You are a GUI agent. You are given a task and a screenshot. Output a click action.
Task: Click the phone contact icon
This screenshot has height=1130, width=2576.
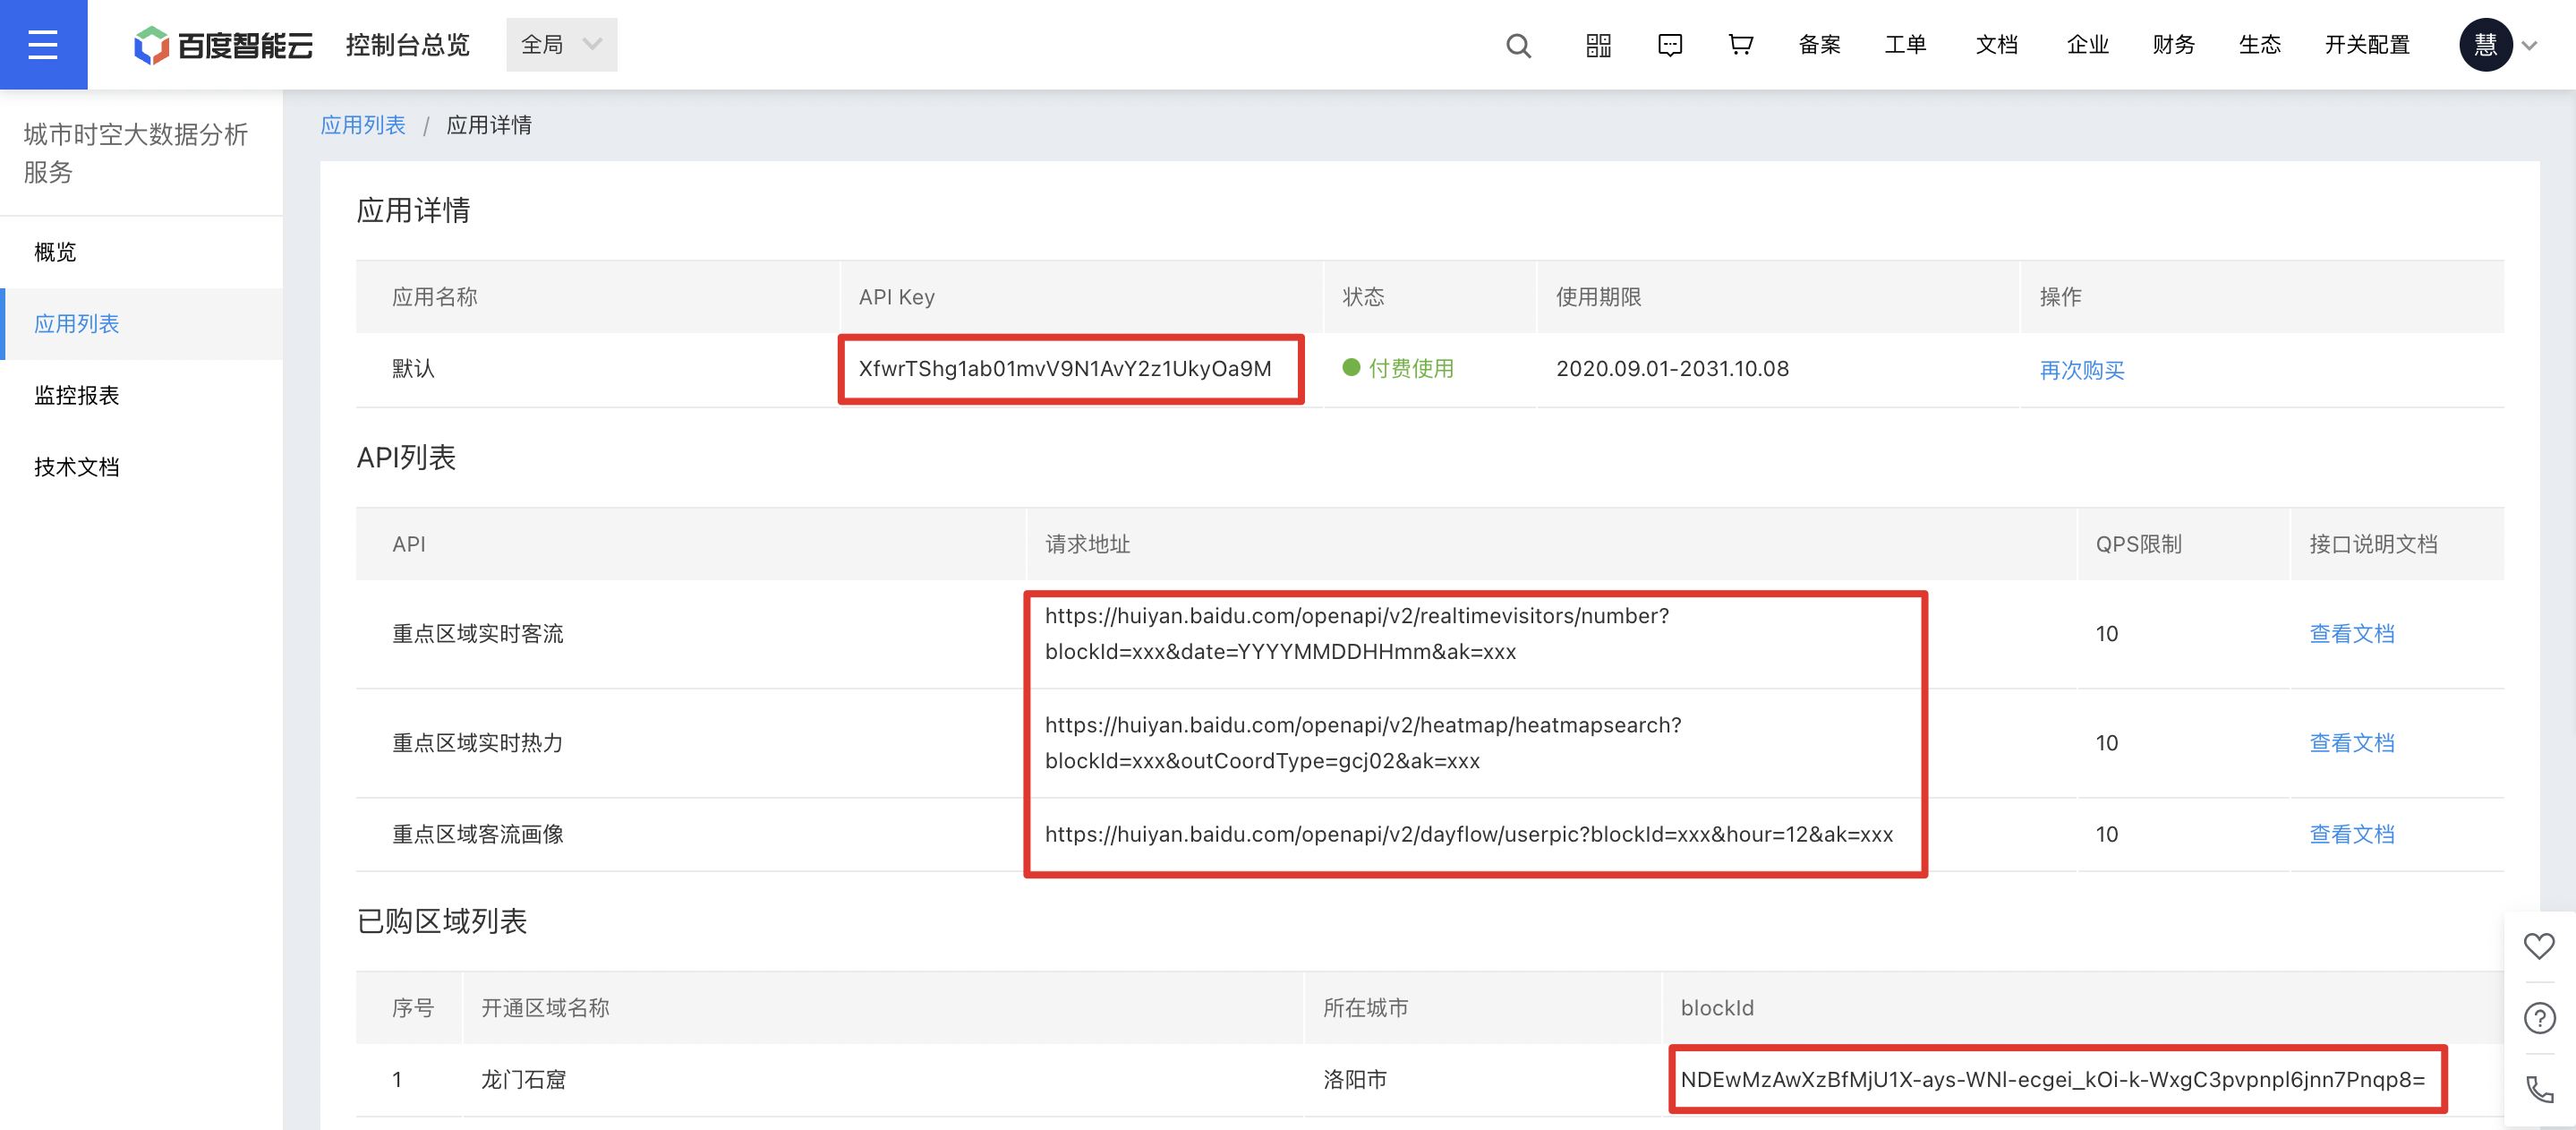tap(2538, 1089)
